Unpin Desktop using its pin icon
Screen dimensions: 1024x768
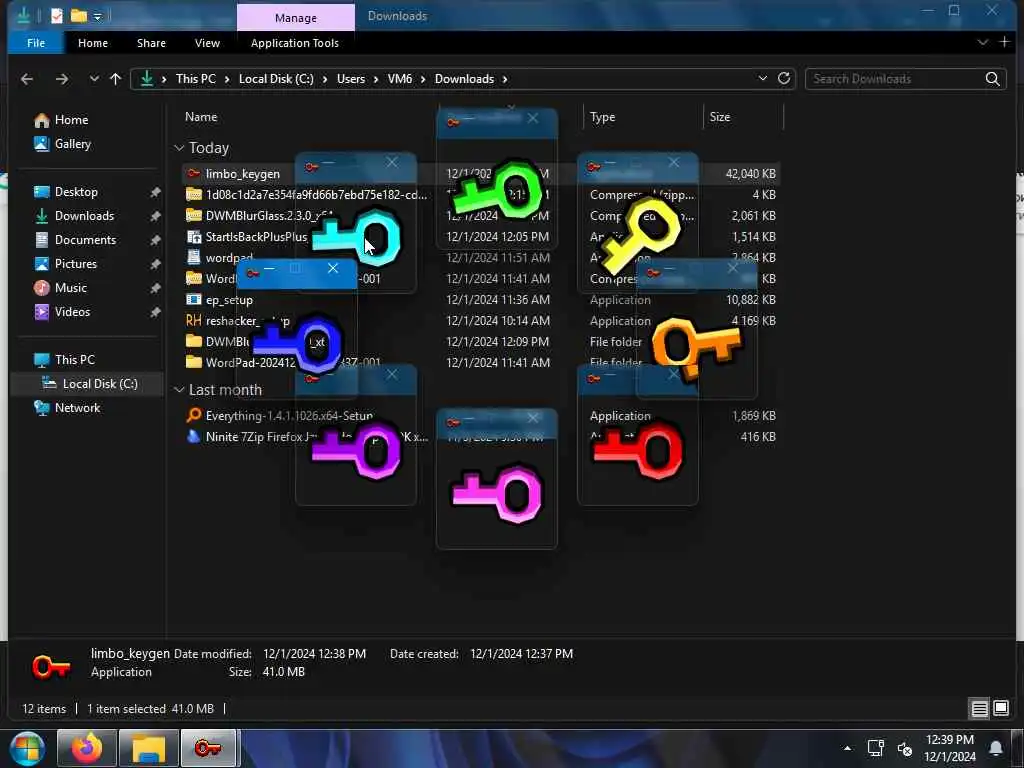[155, 192]
